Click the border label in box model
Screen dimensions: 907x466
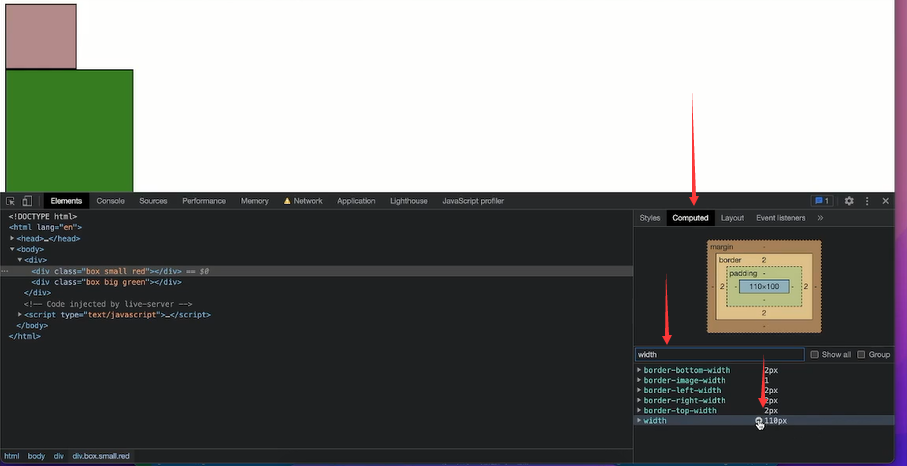[730, 260]
